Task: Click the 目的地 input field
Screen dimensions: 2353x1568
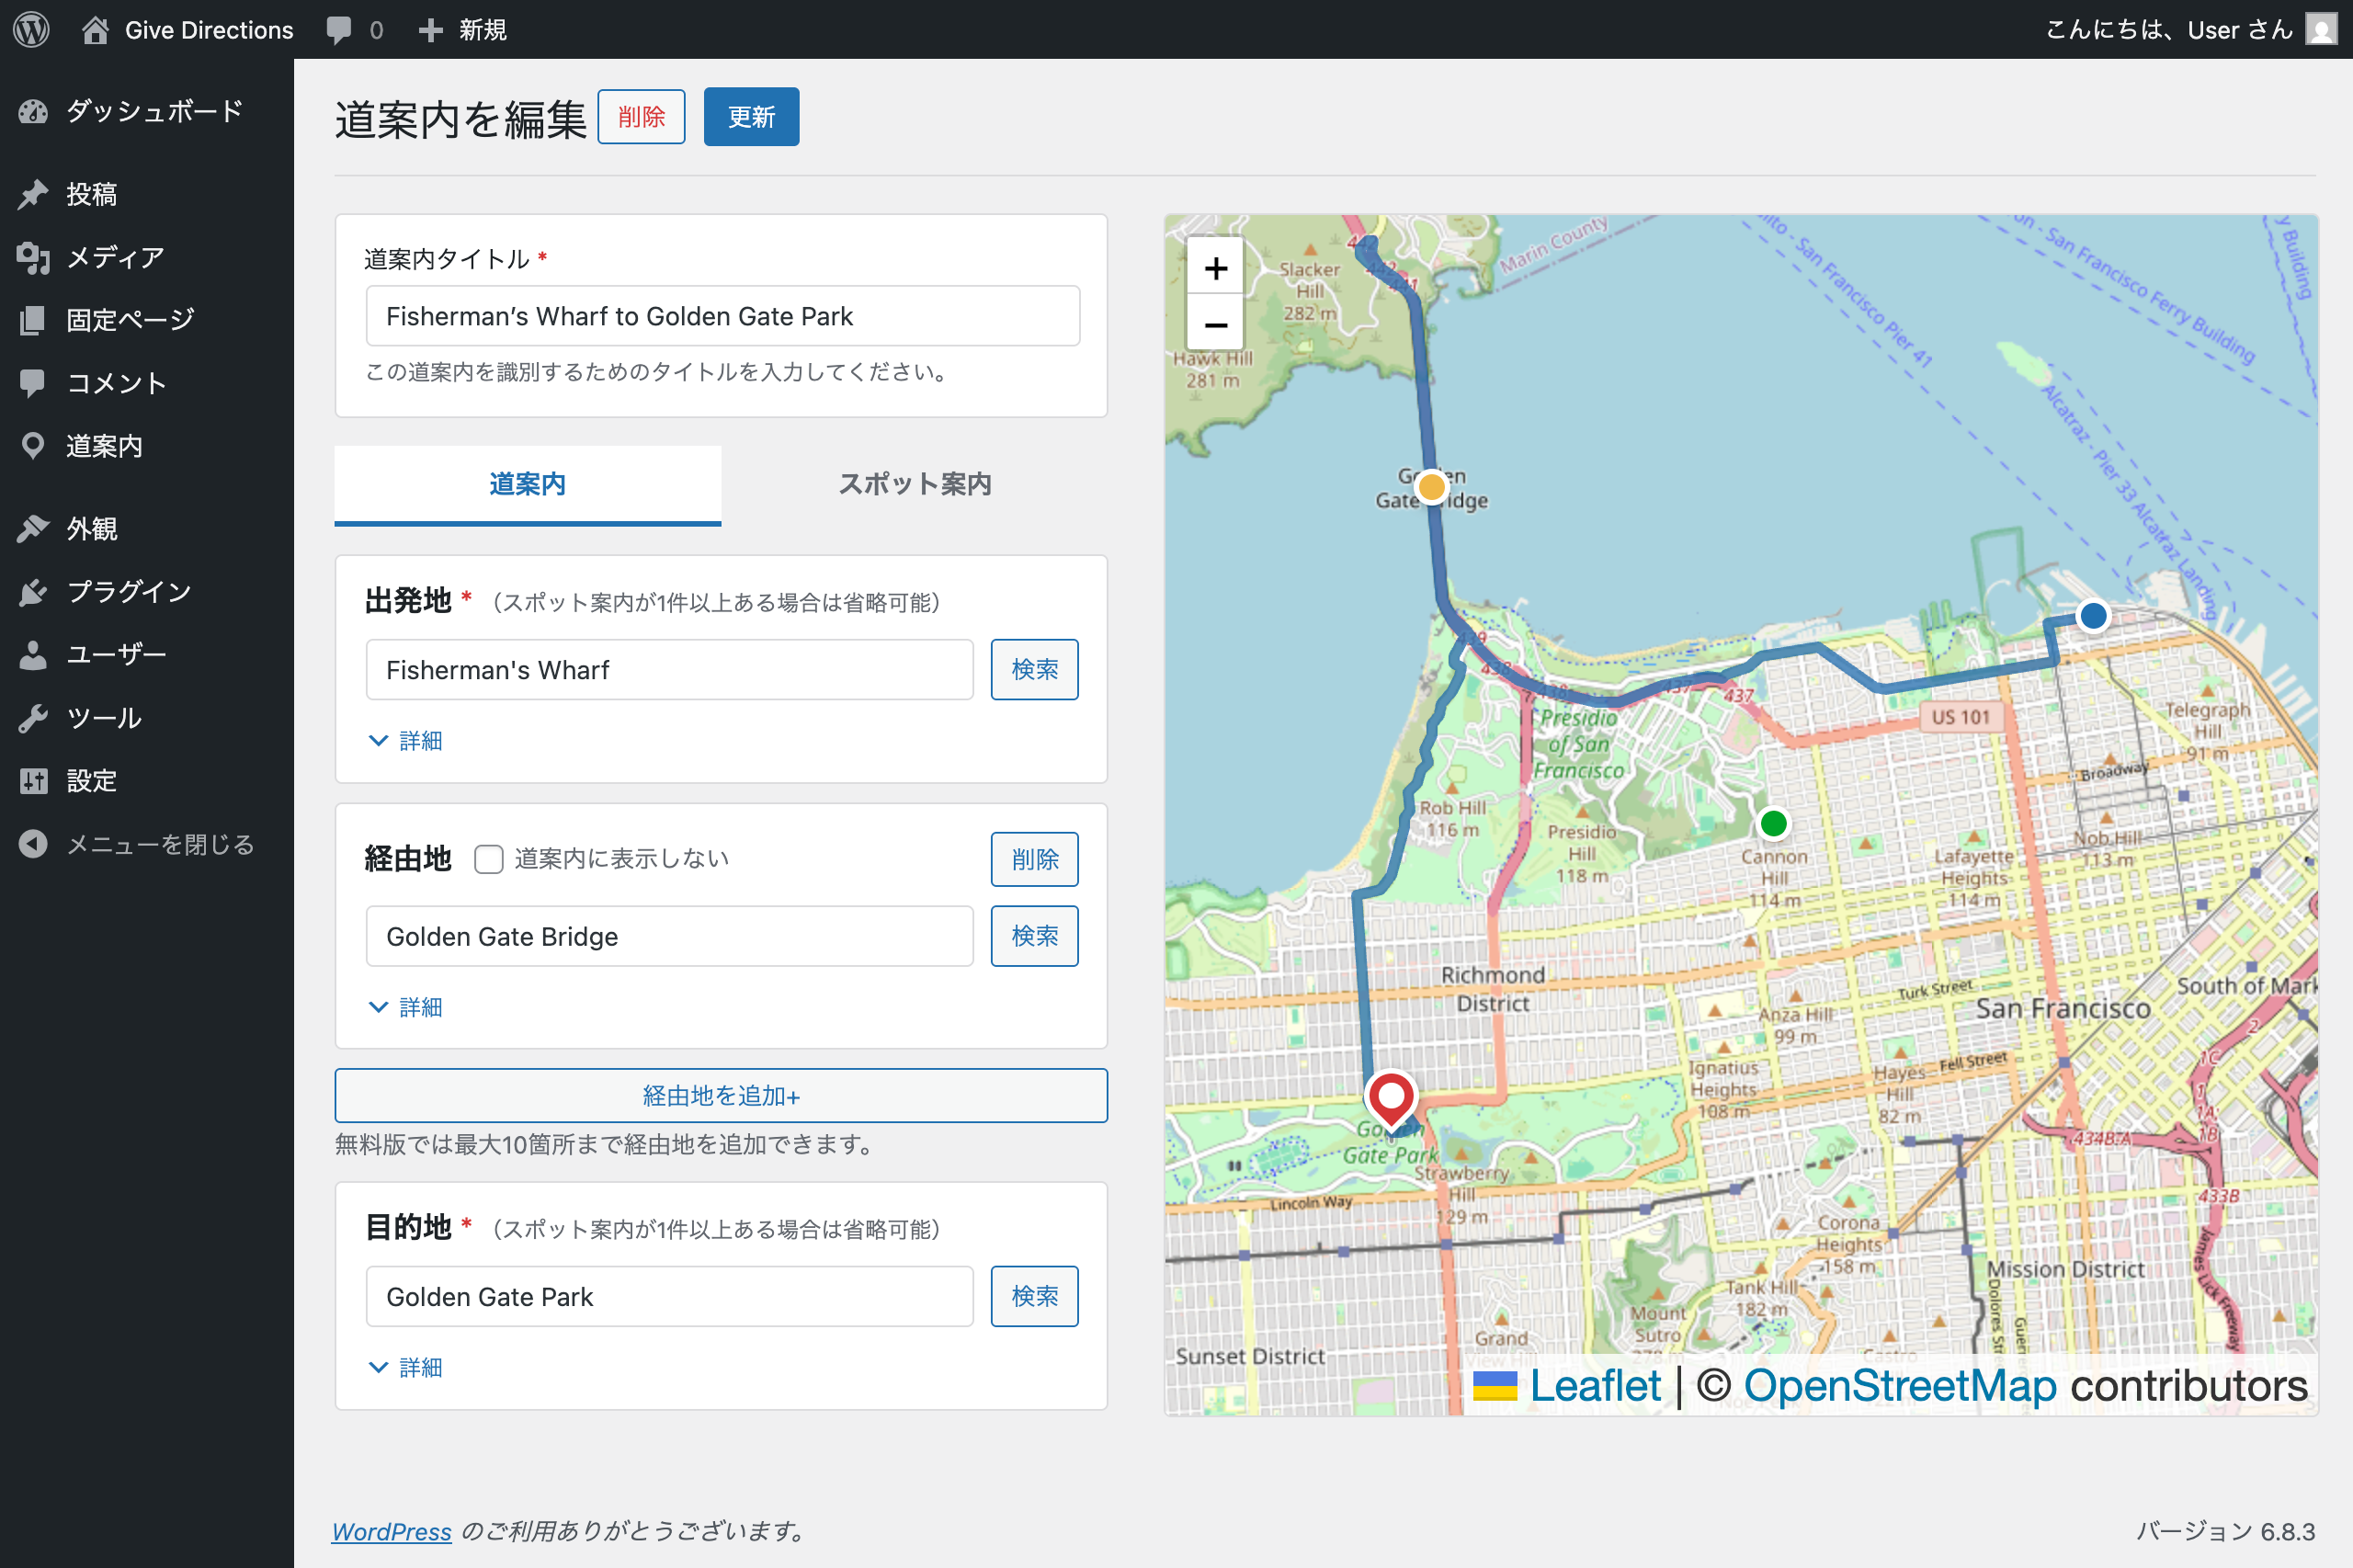Action: point(669,1296)
